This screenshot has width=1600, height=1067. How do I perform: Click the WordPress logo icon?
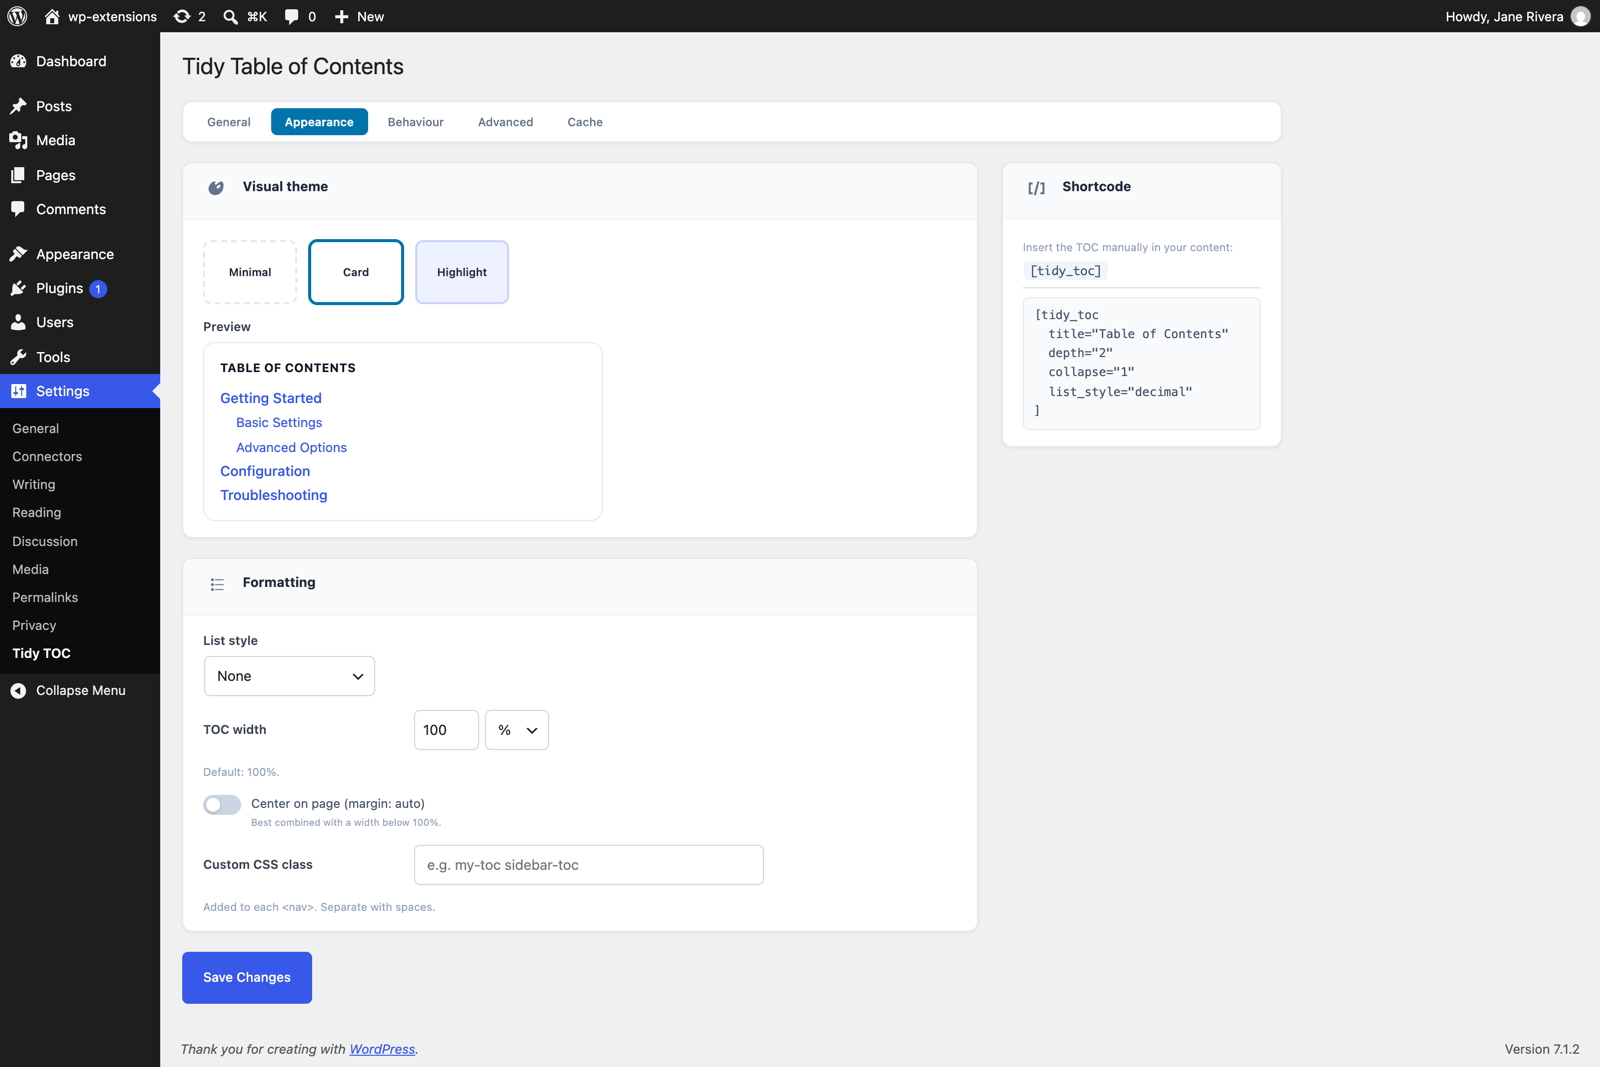coord(17,16)
